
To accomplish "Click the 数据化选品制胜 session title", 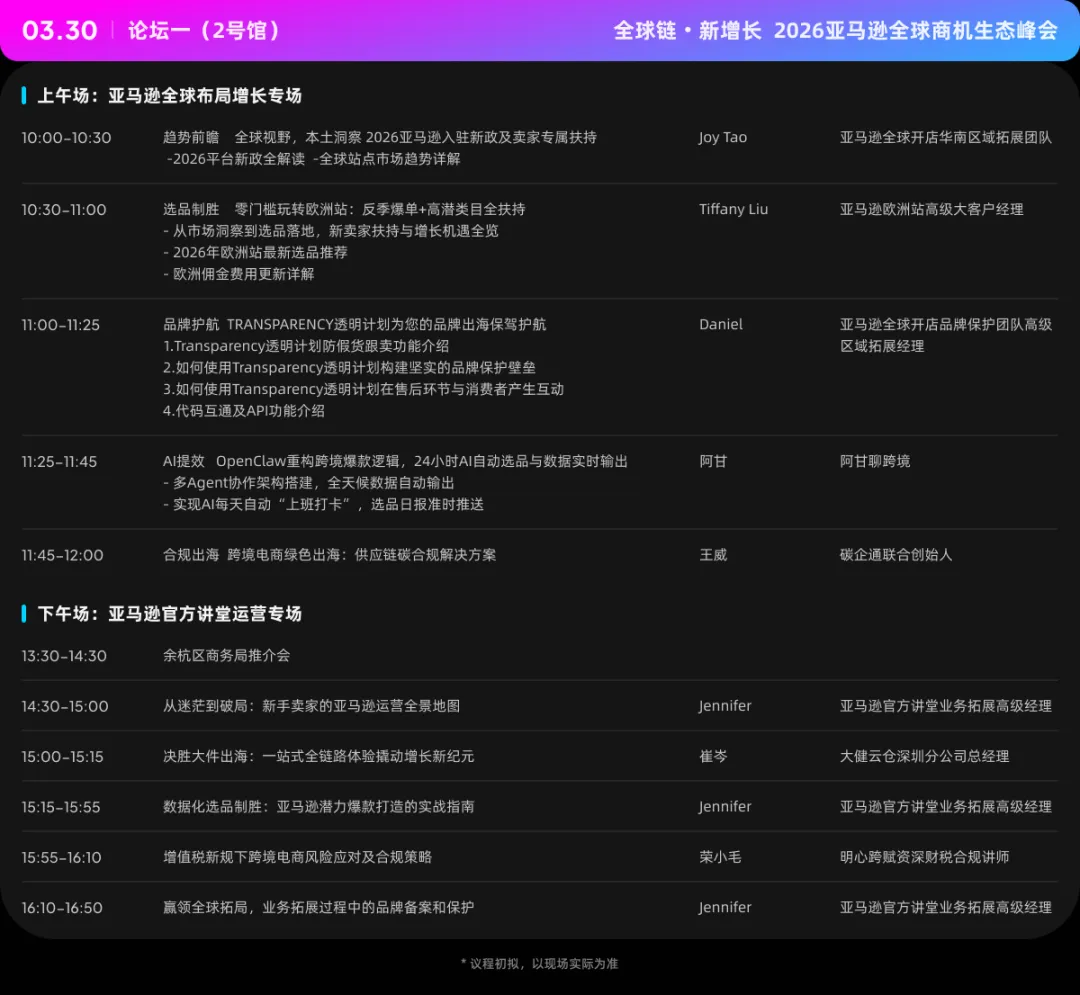I will (x=319, y=807).
